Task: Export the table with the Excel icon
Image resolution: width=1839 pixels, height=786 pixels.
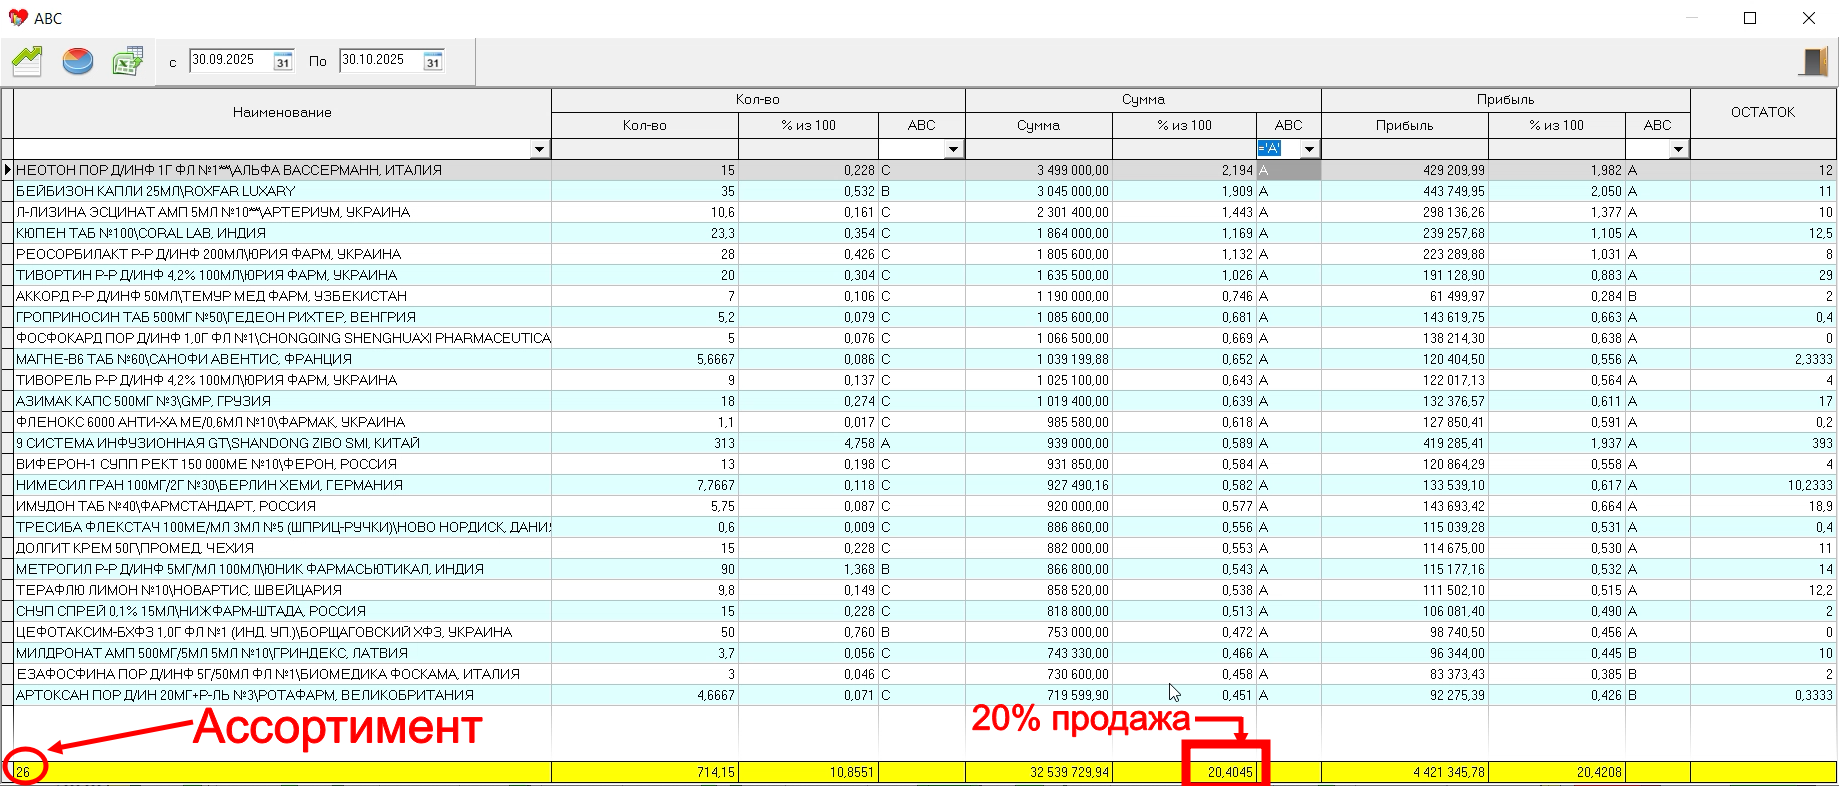Action: point(127,61)
